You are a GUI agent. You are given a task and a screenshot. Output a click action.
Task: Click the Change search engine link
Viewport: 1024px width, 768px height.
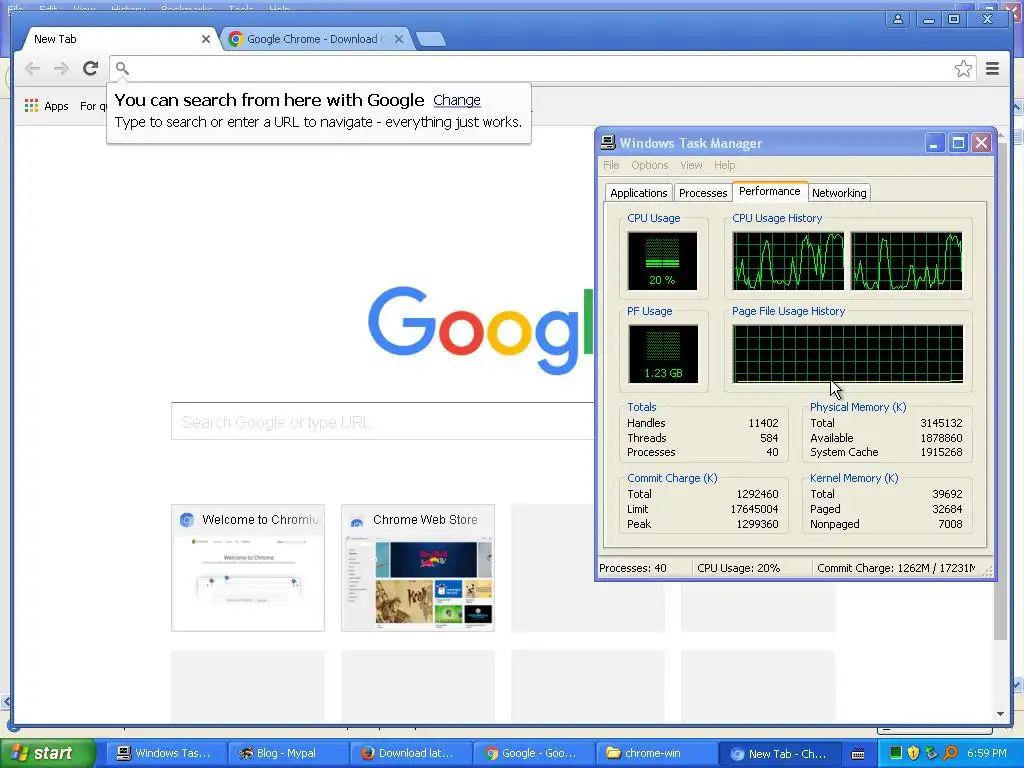tap(457, 100)
